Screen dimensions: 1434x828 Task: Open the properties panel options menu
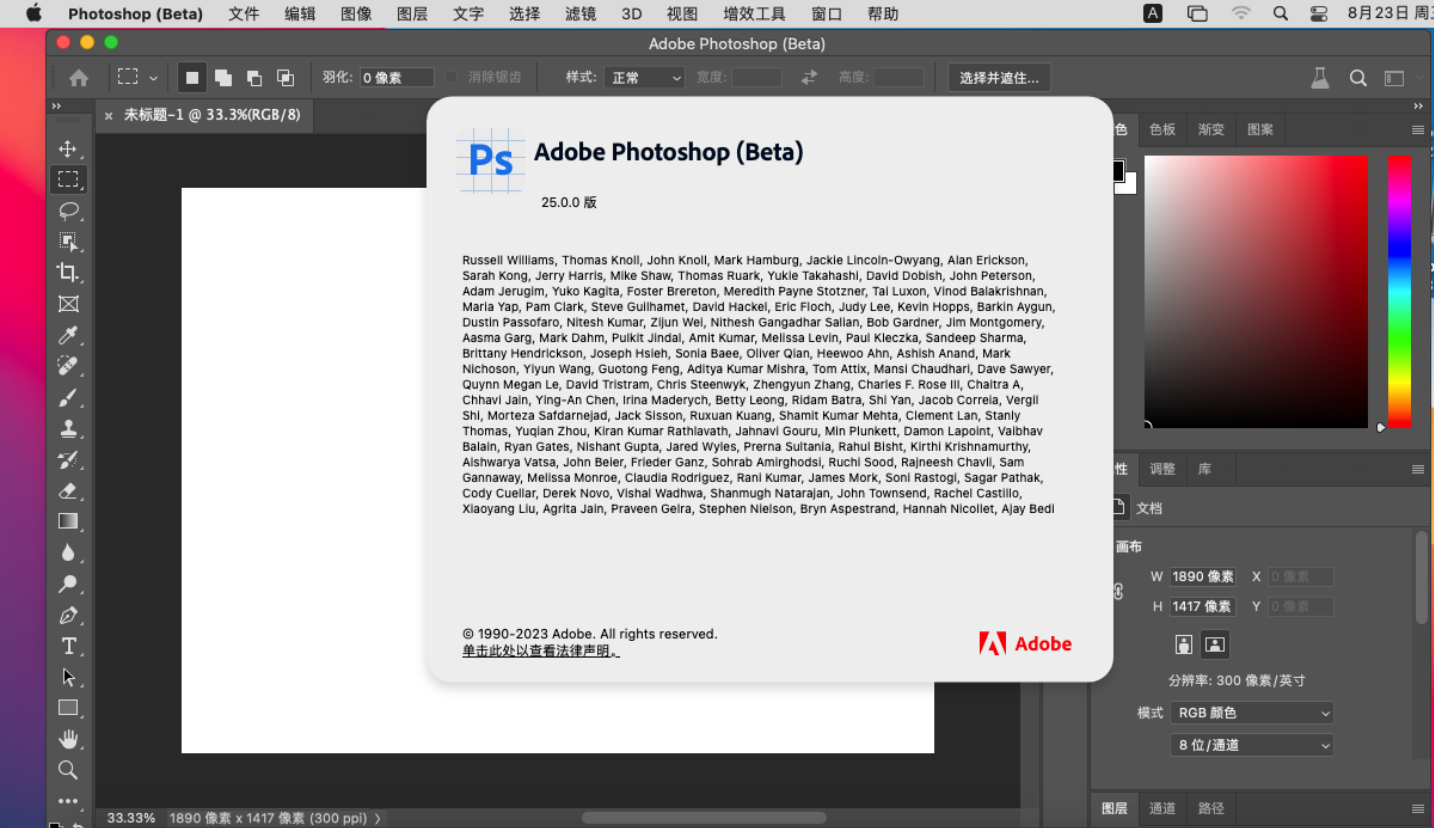click(1417, 469)
